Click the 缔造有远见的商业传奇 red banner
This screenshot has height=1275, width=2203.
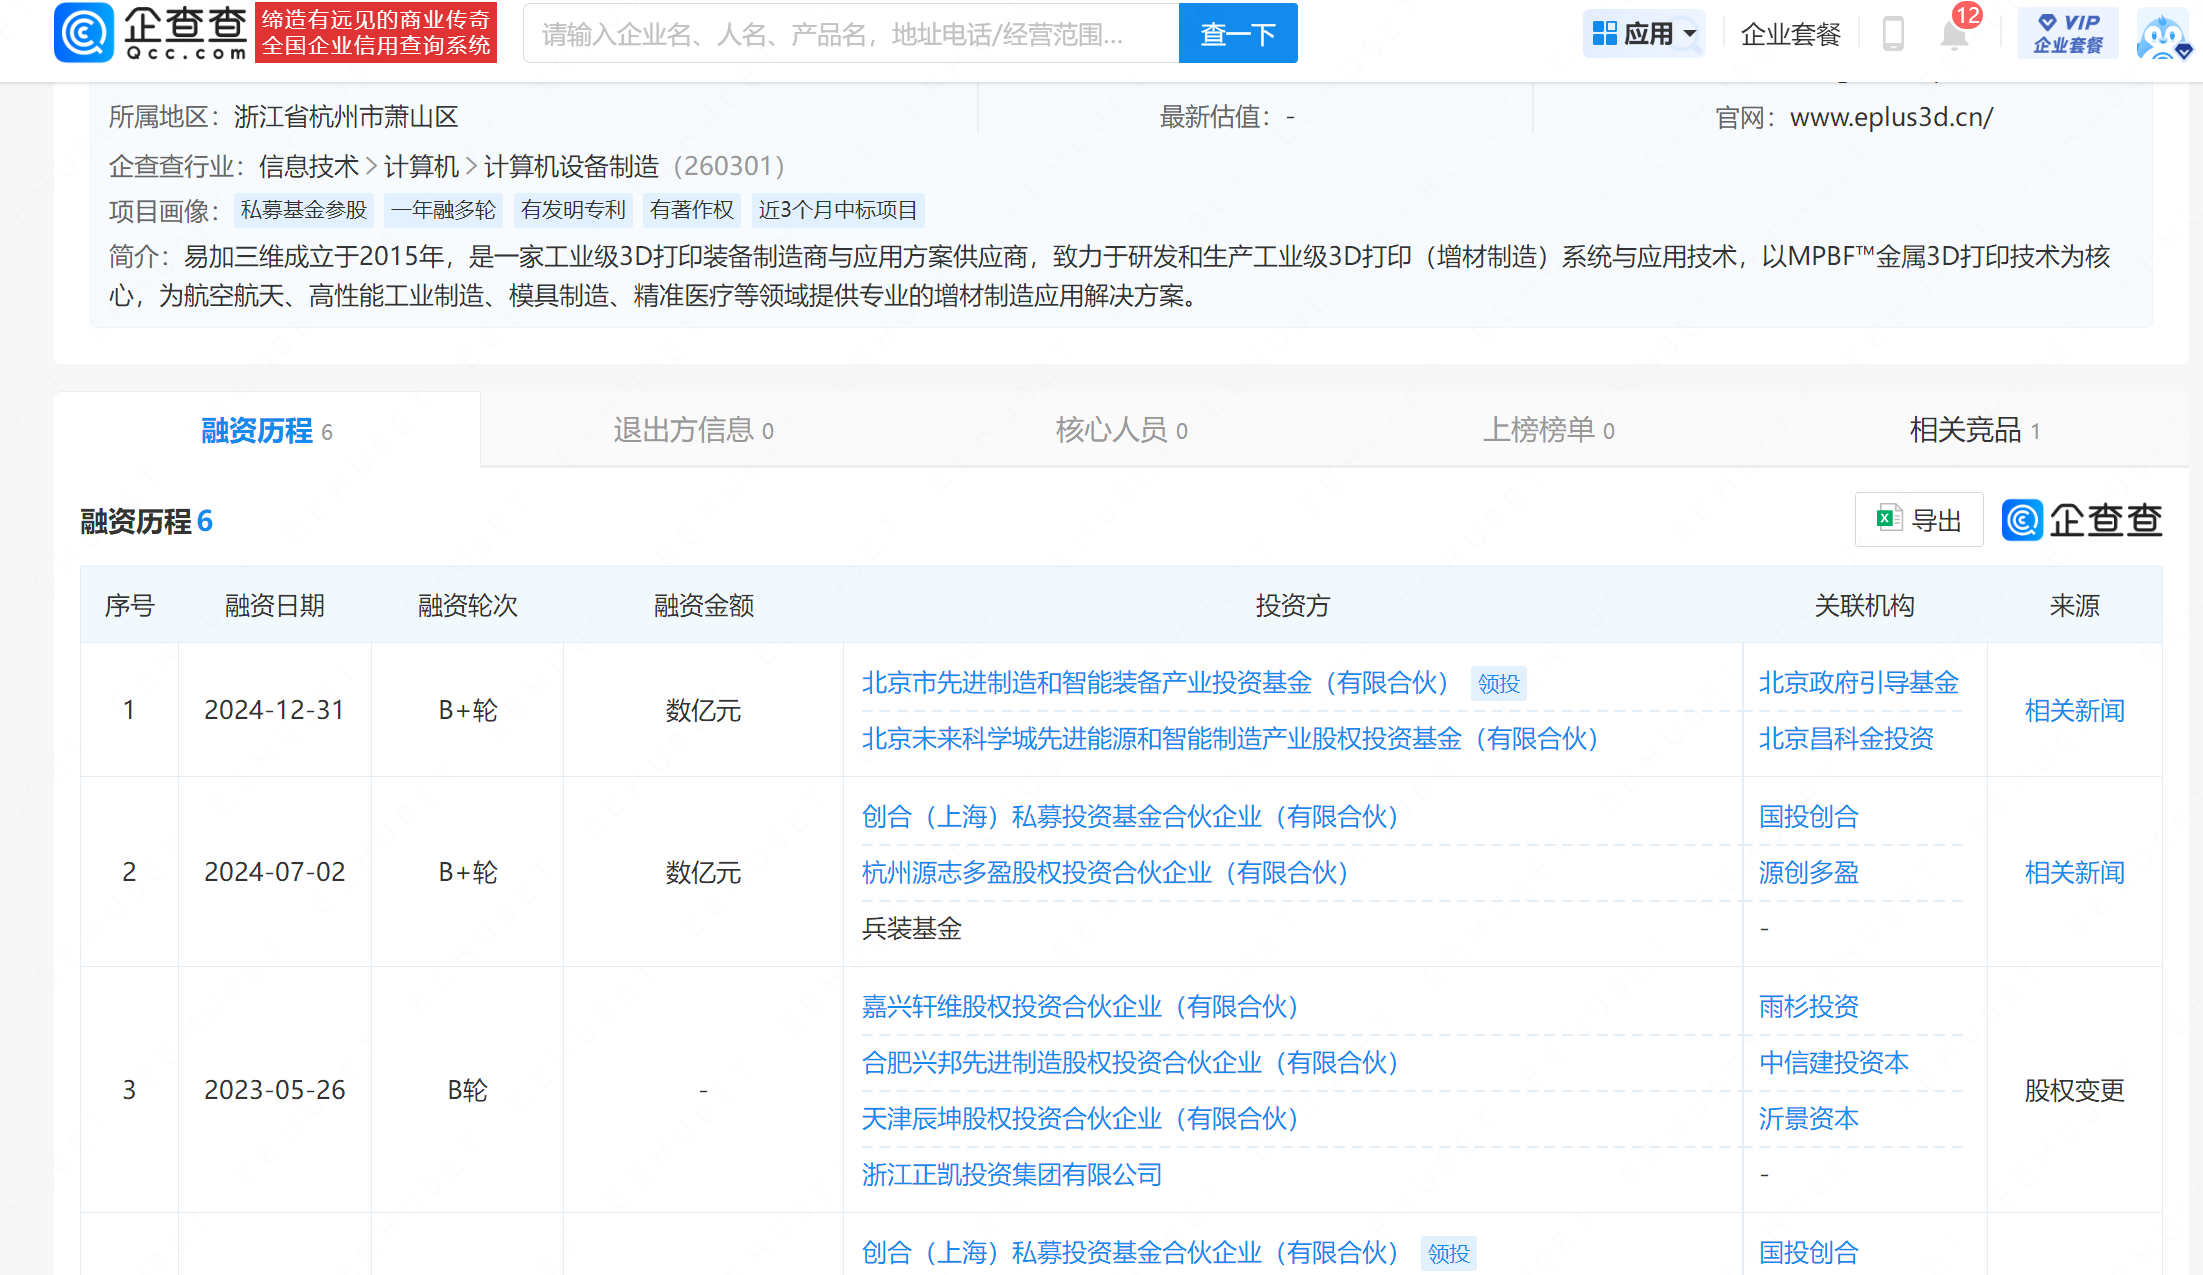click(376, 33)
